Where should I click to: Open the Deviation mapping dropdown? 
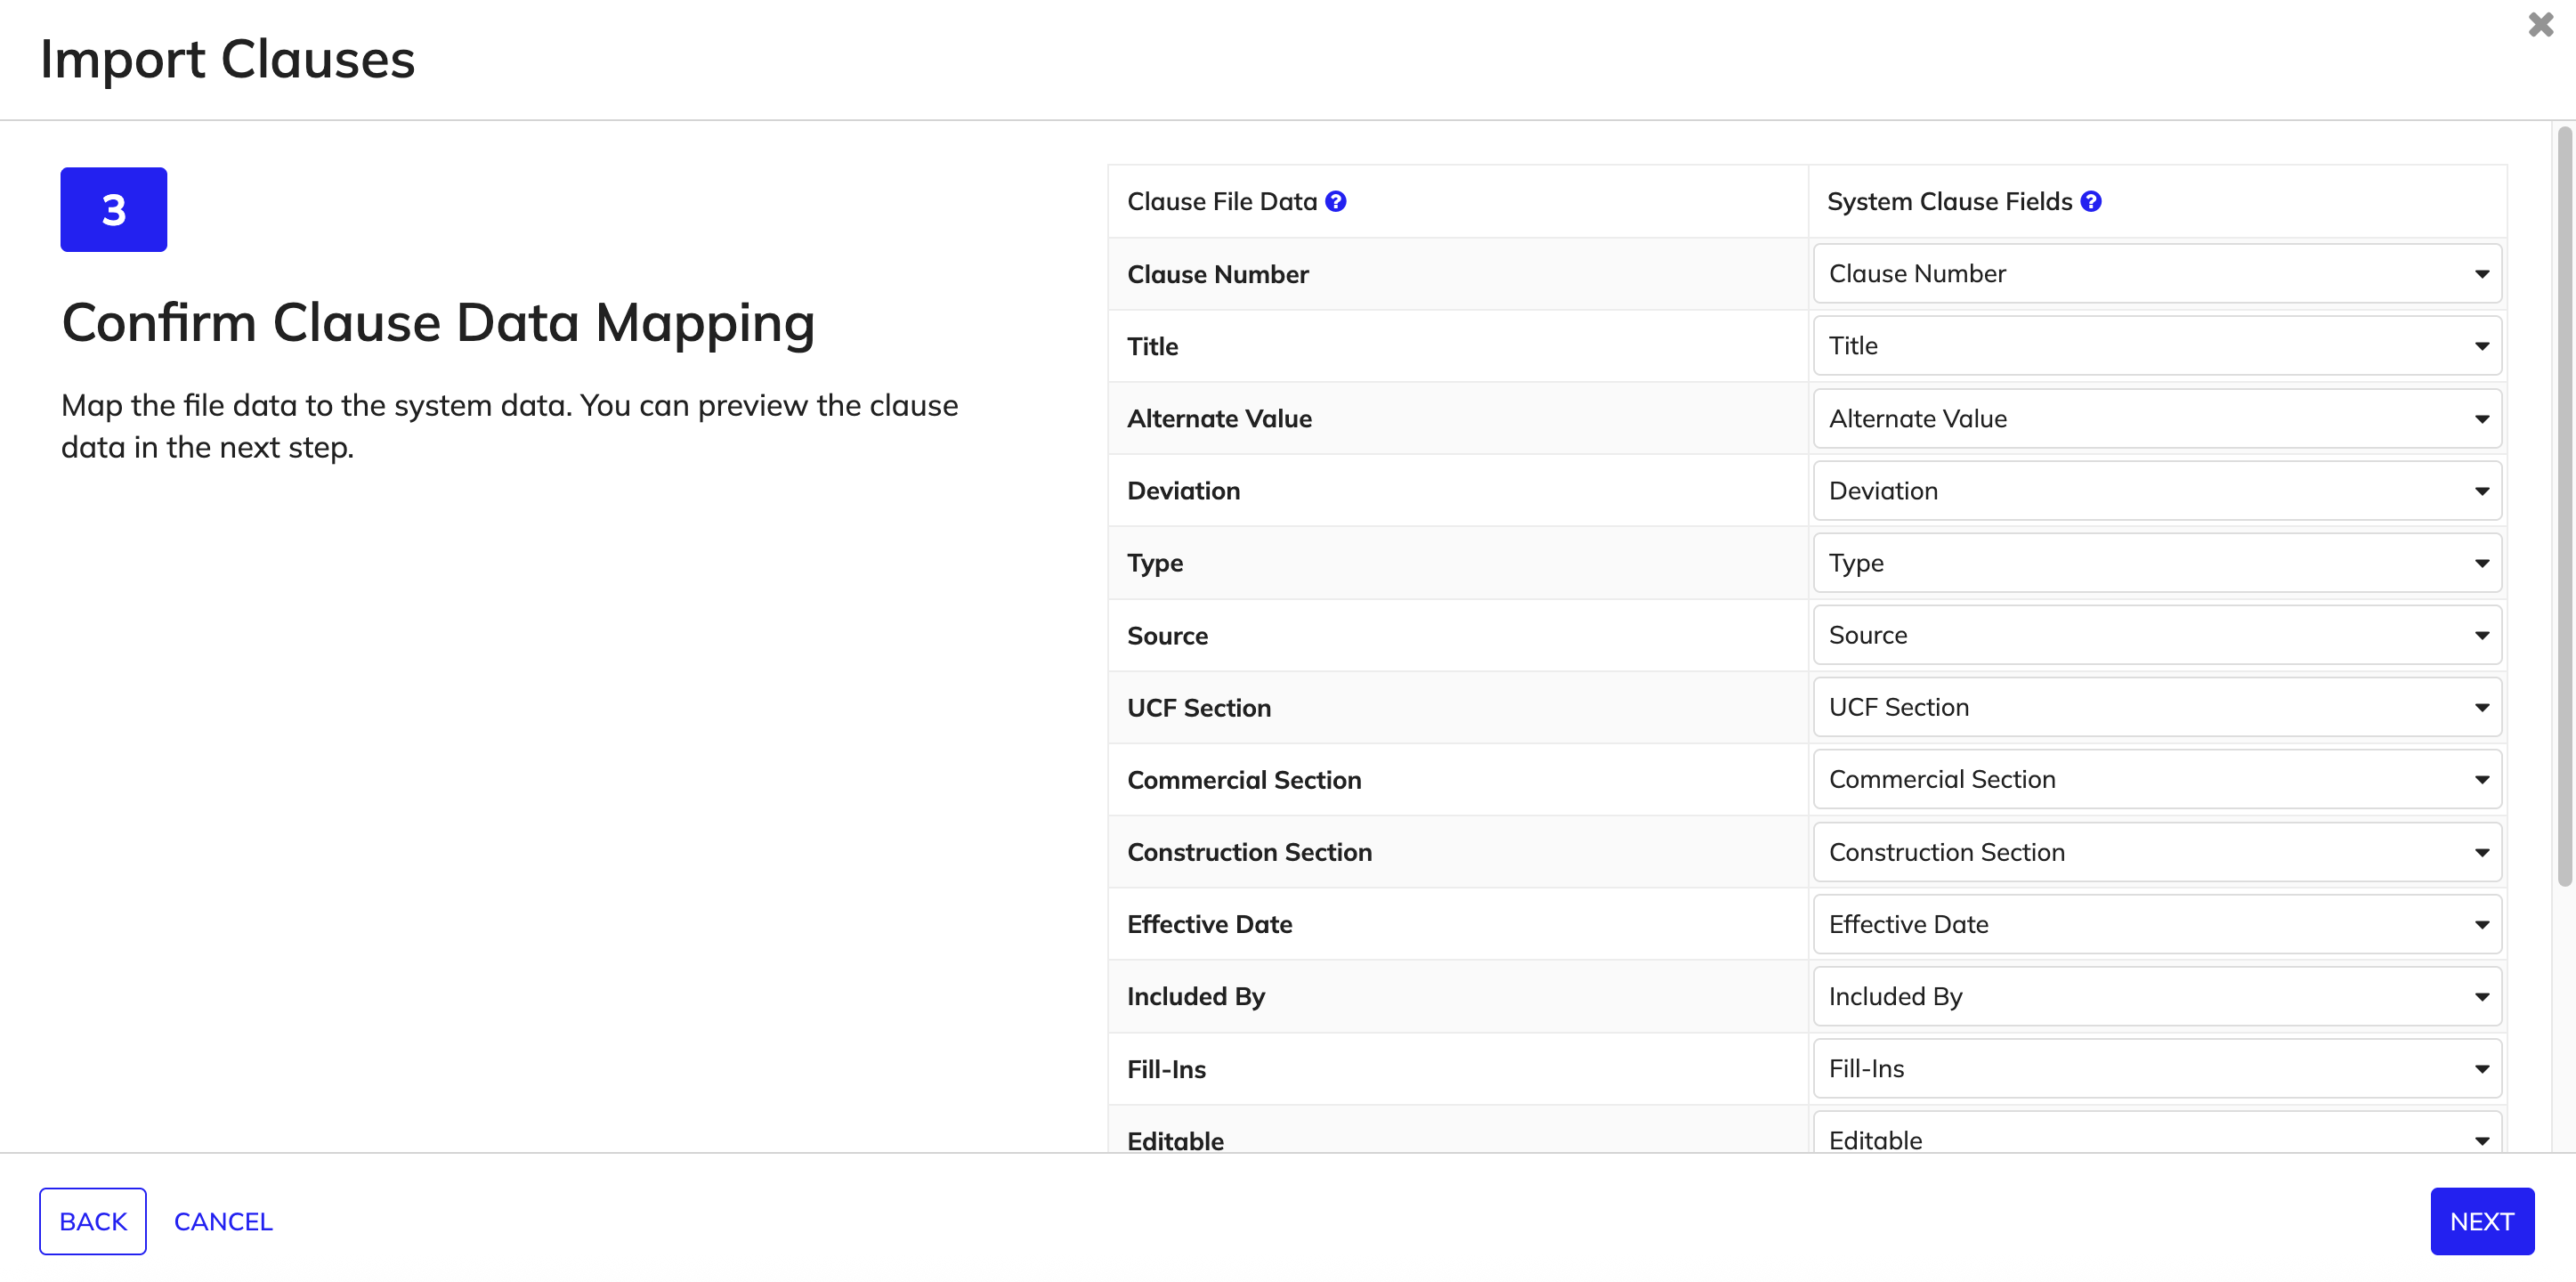[2157, 491]
